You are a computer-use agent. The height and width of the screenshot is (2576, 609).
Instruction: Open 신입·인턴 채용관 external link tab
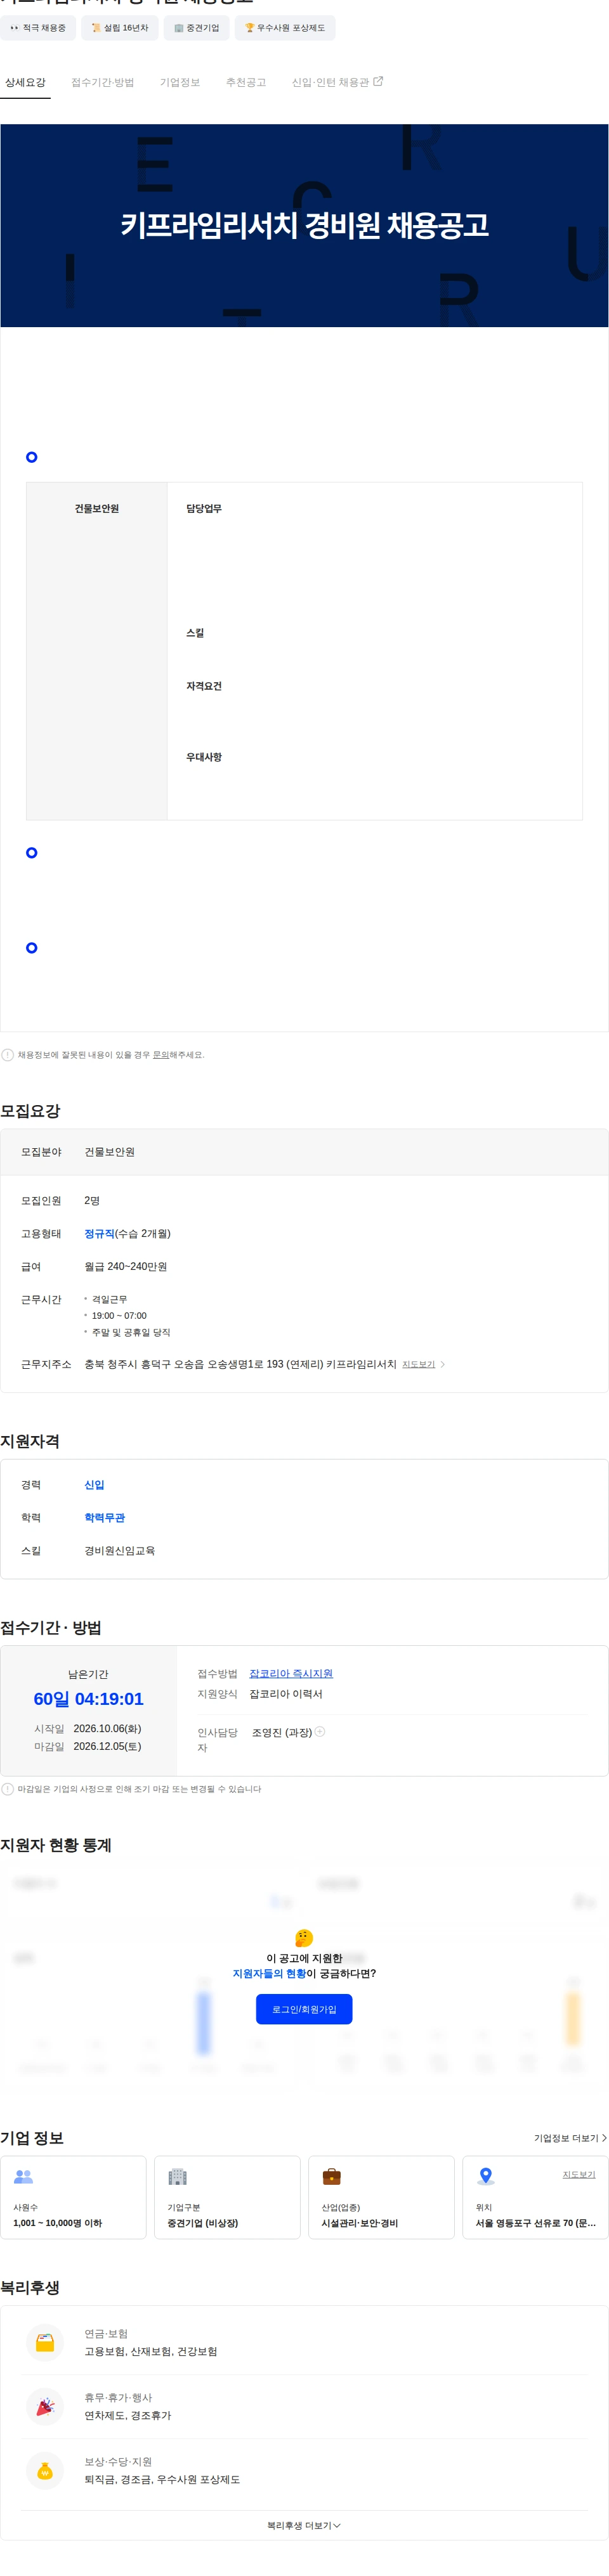pyautogui.click(x=337, y=82)
